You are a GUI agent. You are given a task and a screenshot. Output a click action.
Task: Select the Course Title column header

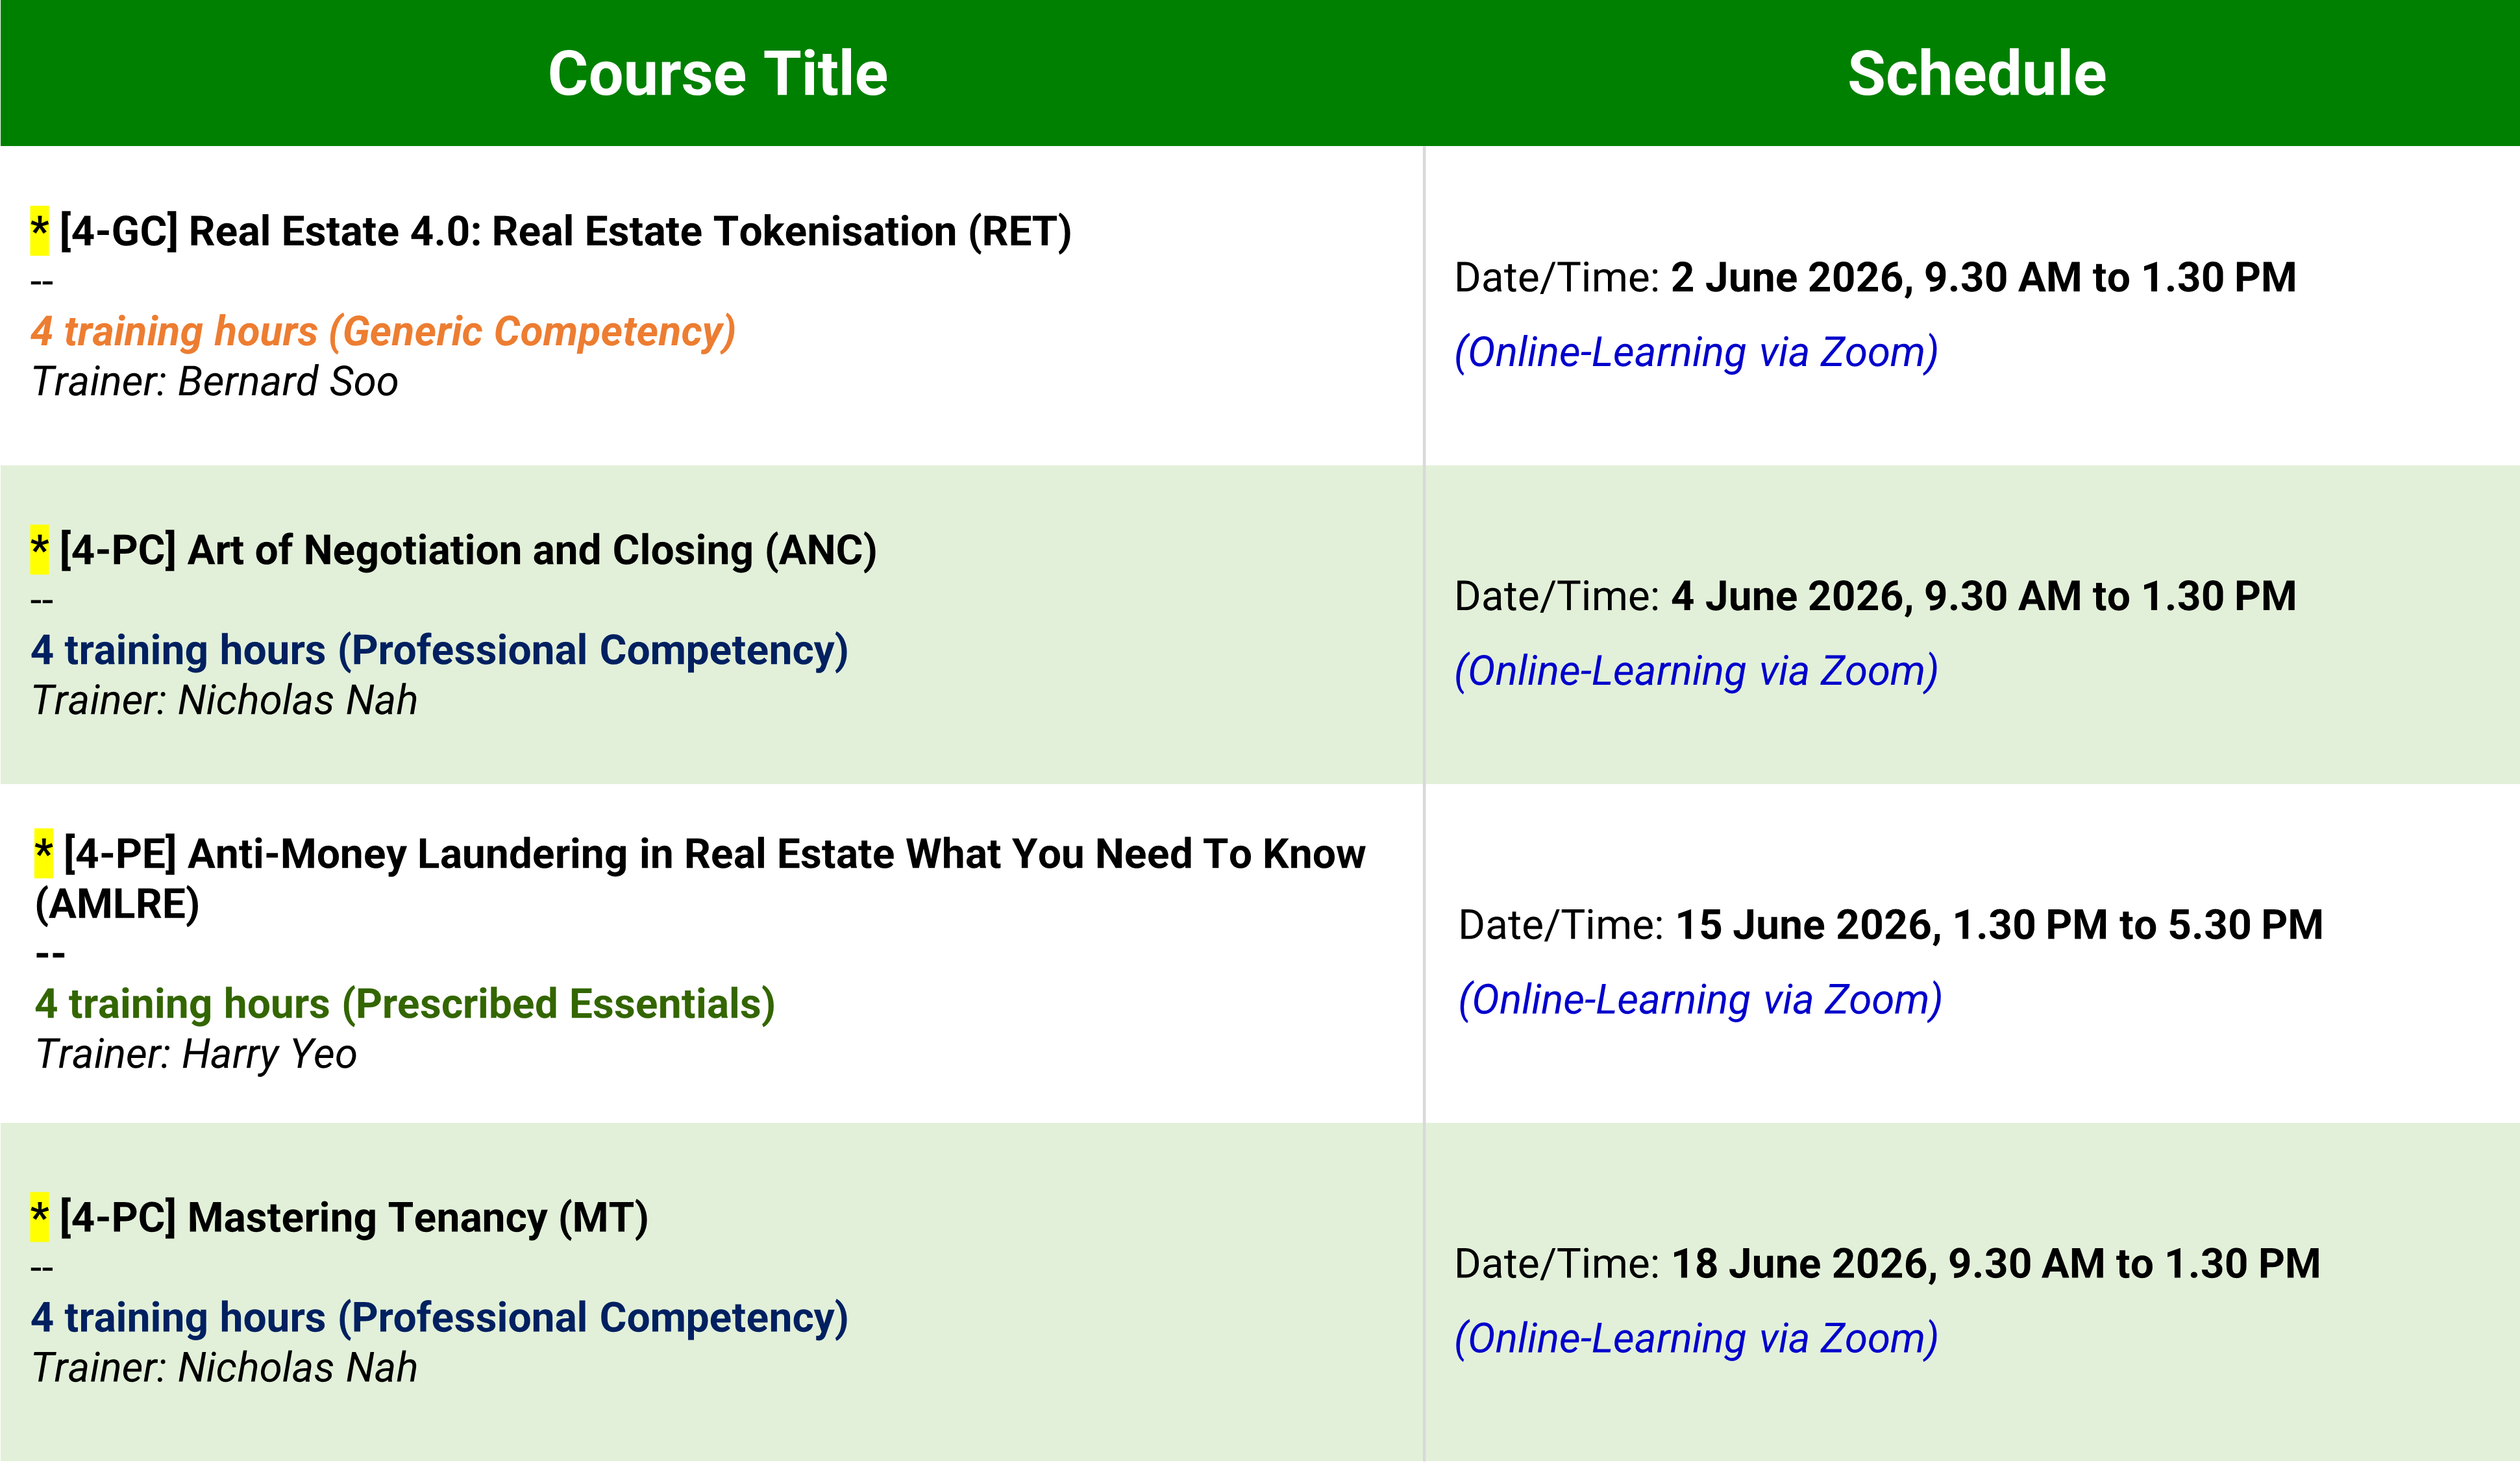[718, 74]
